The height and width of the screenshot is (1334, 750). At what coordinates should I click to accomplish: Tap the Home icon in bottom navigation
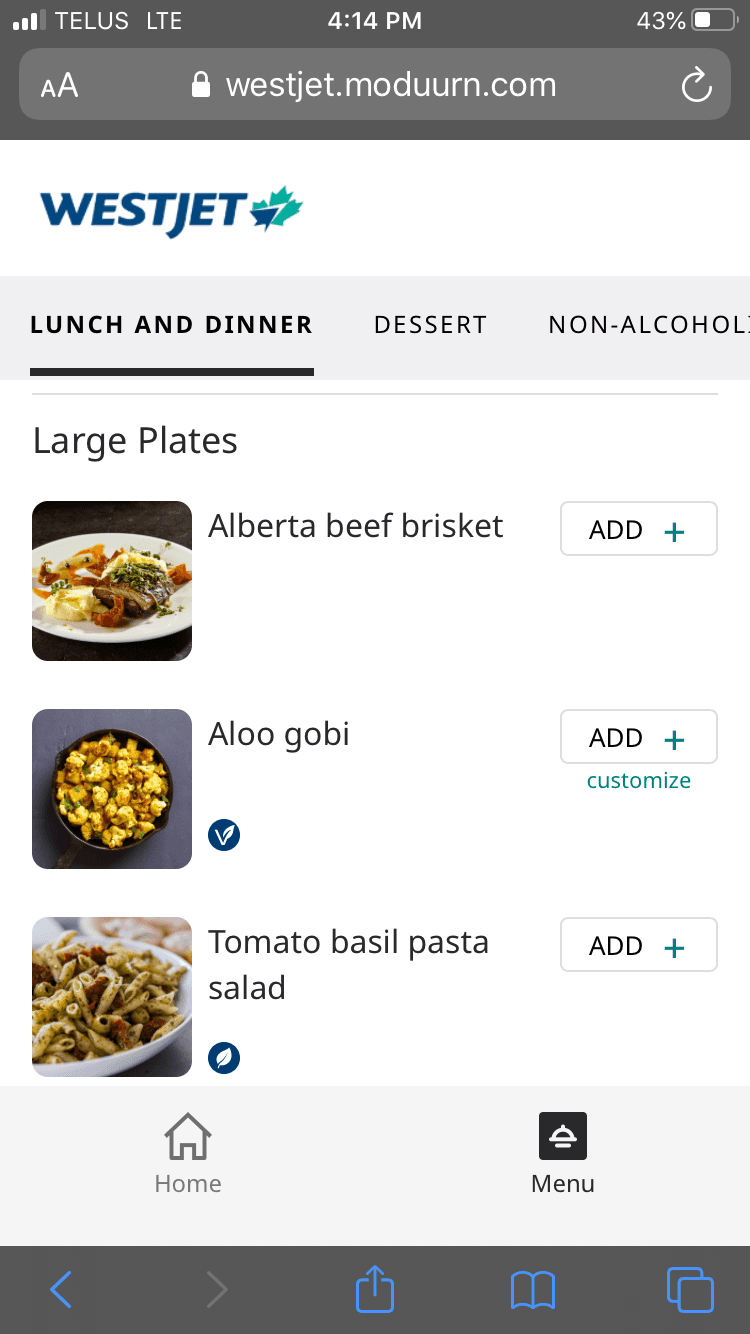click(188, 1138)
